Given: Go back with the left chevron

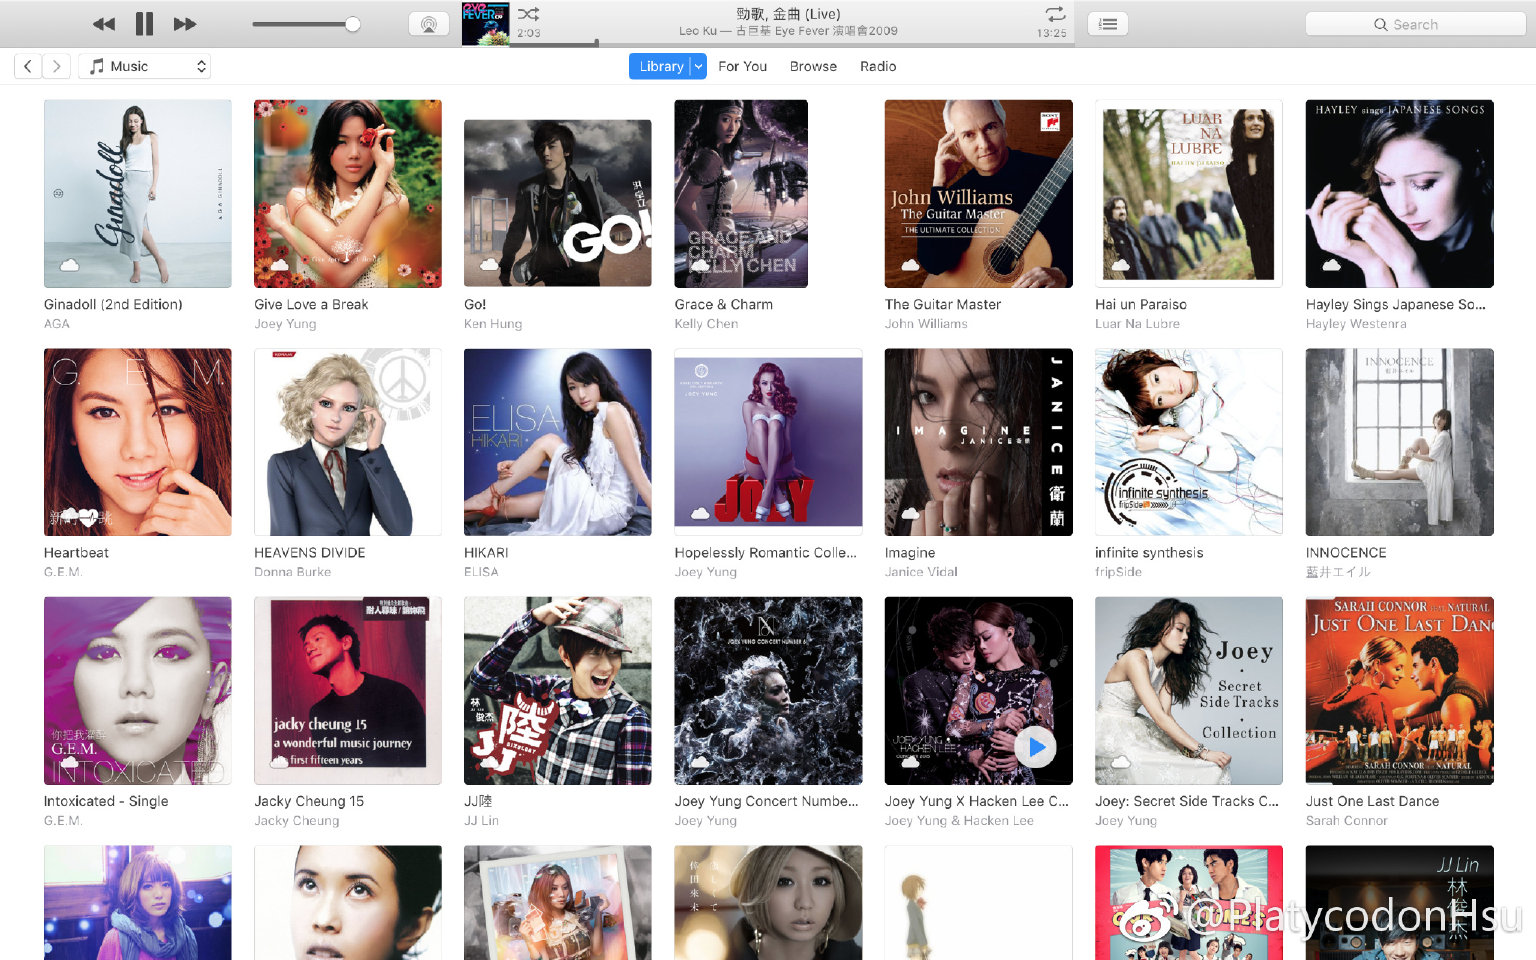Looking at the screenshot, I should point(28,66).
